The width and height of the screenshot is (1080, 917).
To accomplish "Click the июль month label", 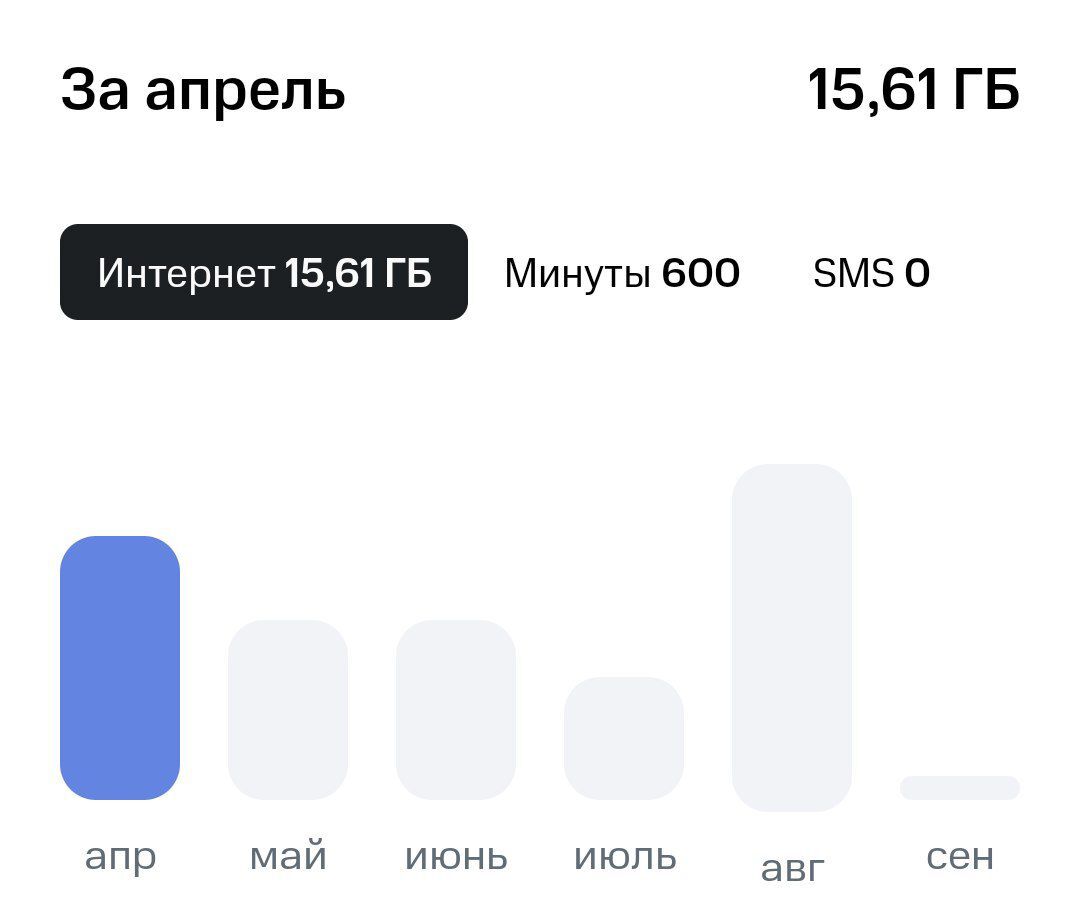I will pyautogui.click(x=625, y=858).
